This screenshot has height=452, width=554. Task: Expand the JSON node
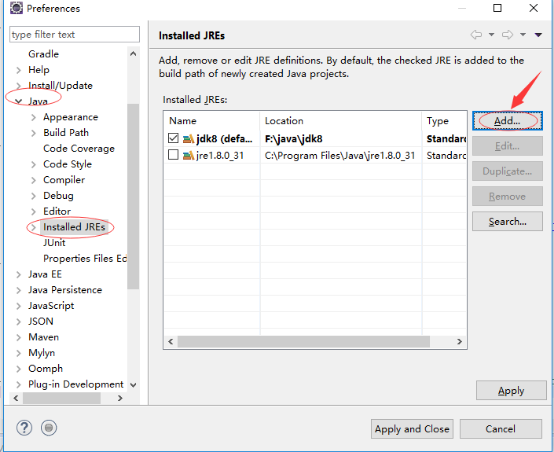[19, 322]
